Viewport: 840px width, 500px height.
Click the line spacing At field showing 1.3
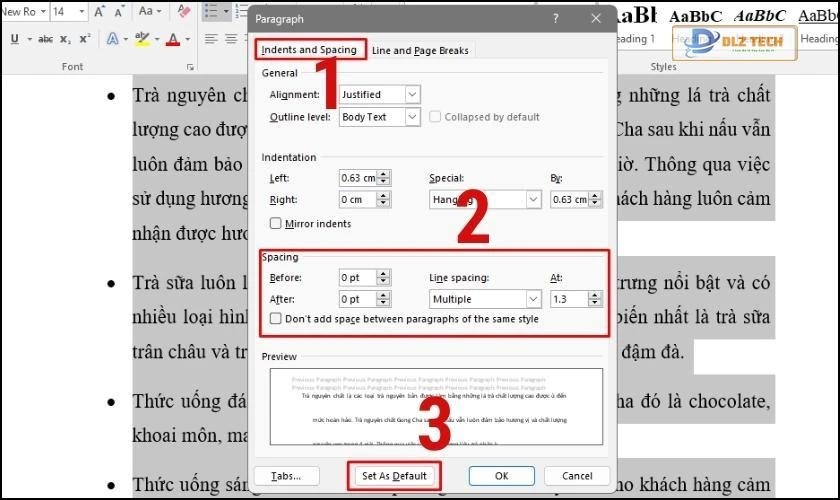click(569, 299)
